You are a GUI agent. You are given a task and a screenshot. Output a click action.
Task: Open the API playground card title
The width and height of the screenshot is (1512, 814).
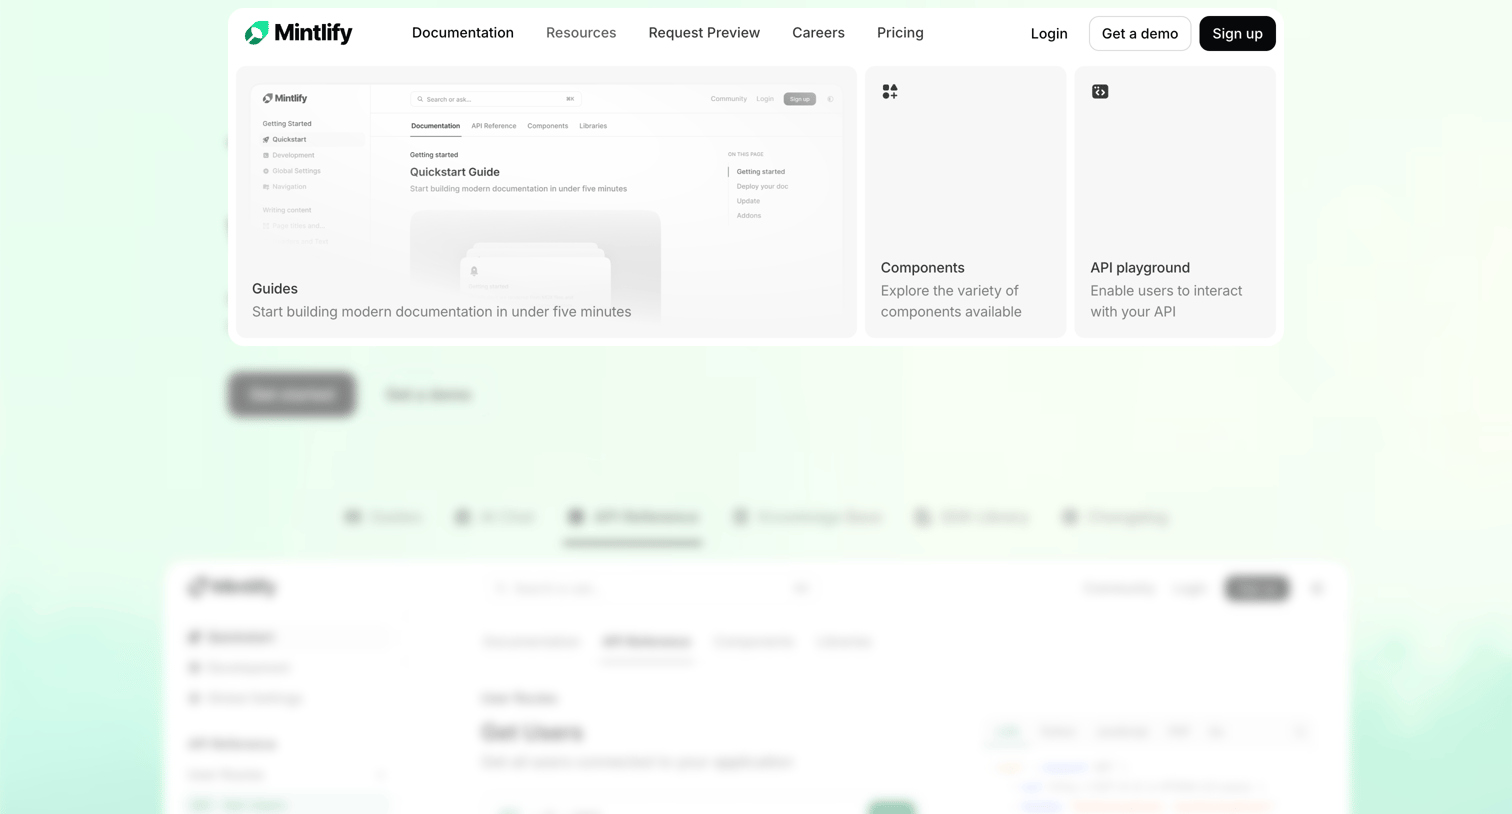(1140, 268)
